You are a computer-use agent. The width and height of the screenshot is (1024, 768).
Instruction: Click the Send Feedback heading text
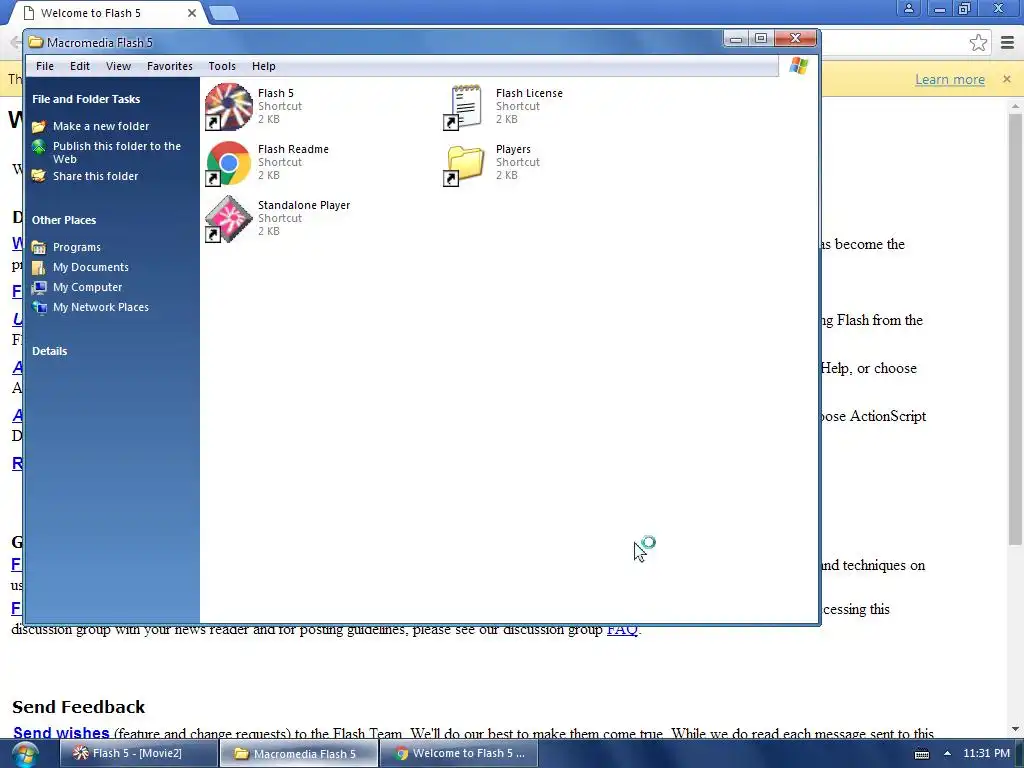coord(78,707)
